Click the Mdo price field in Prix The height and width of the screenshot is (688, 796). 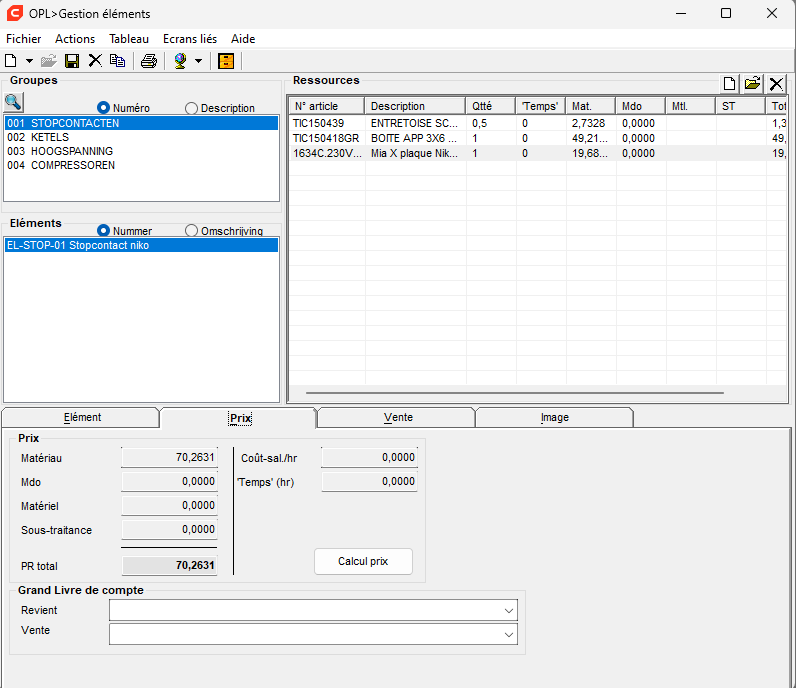pos(170,481)
